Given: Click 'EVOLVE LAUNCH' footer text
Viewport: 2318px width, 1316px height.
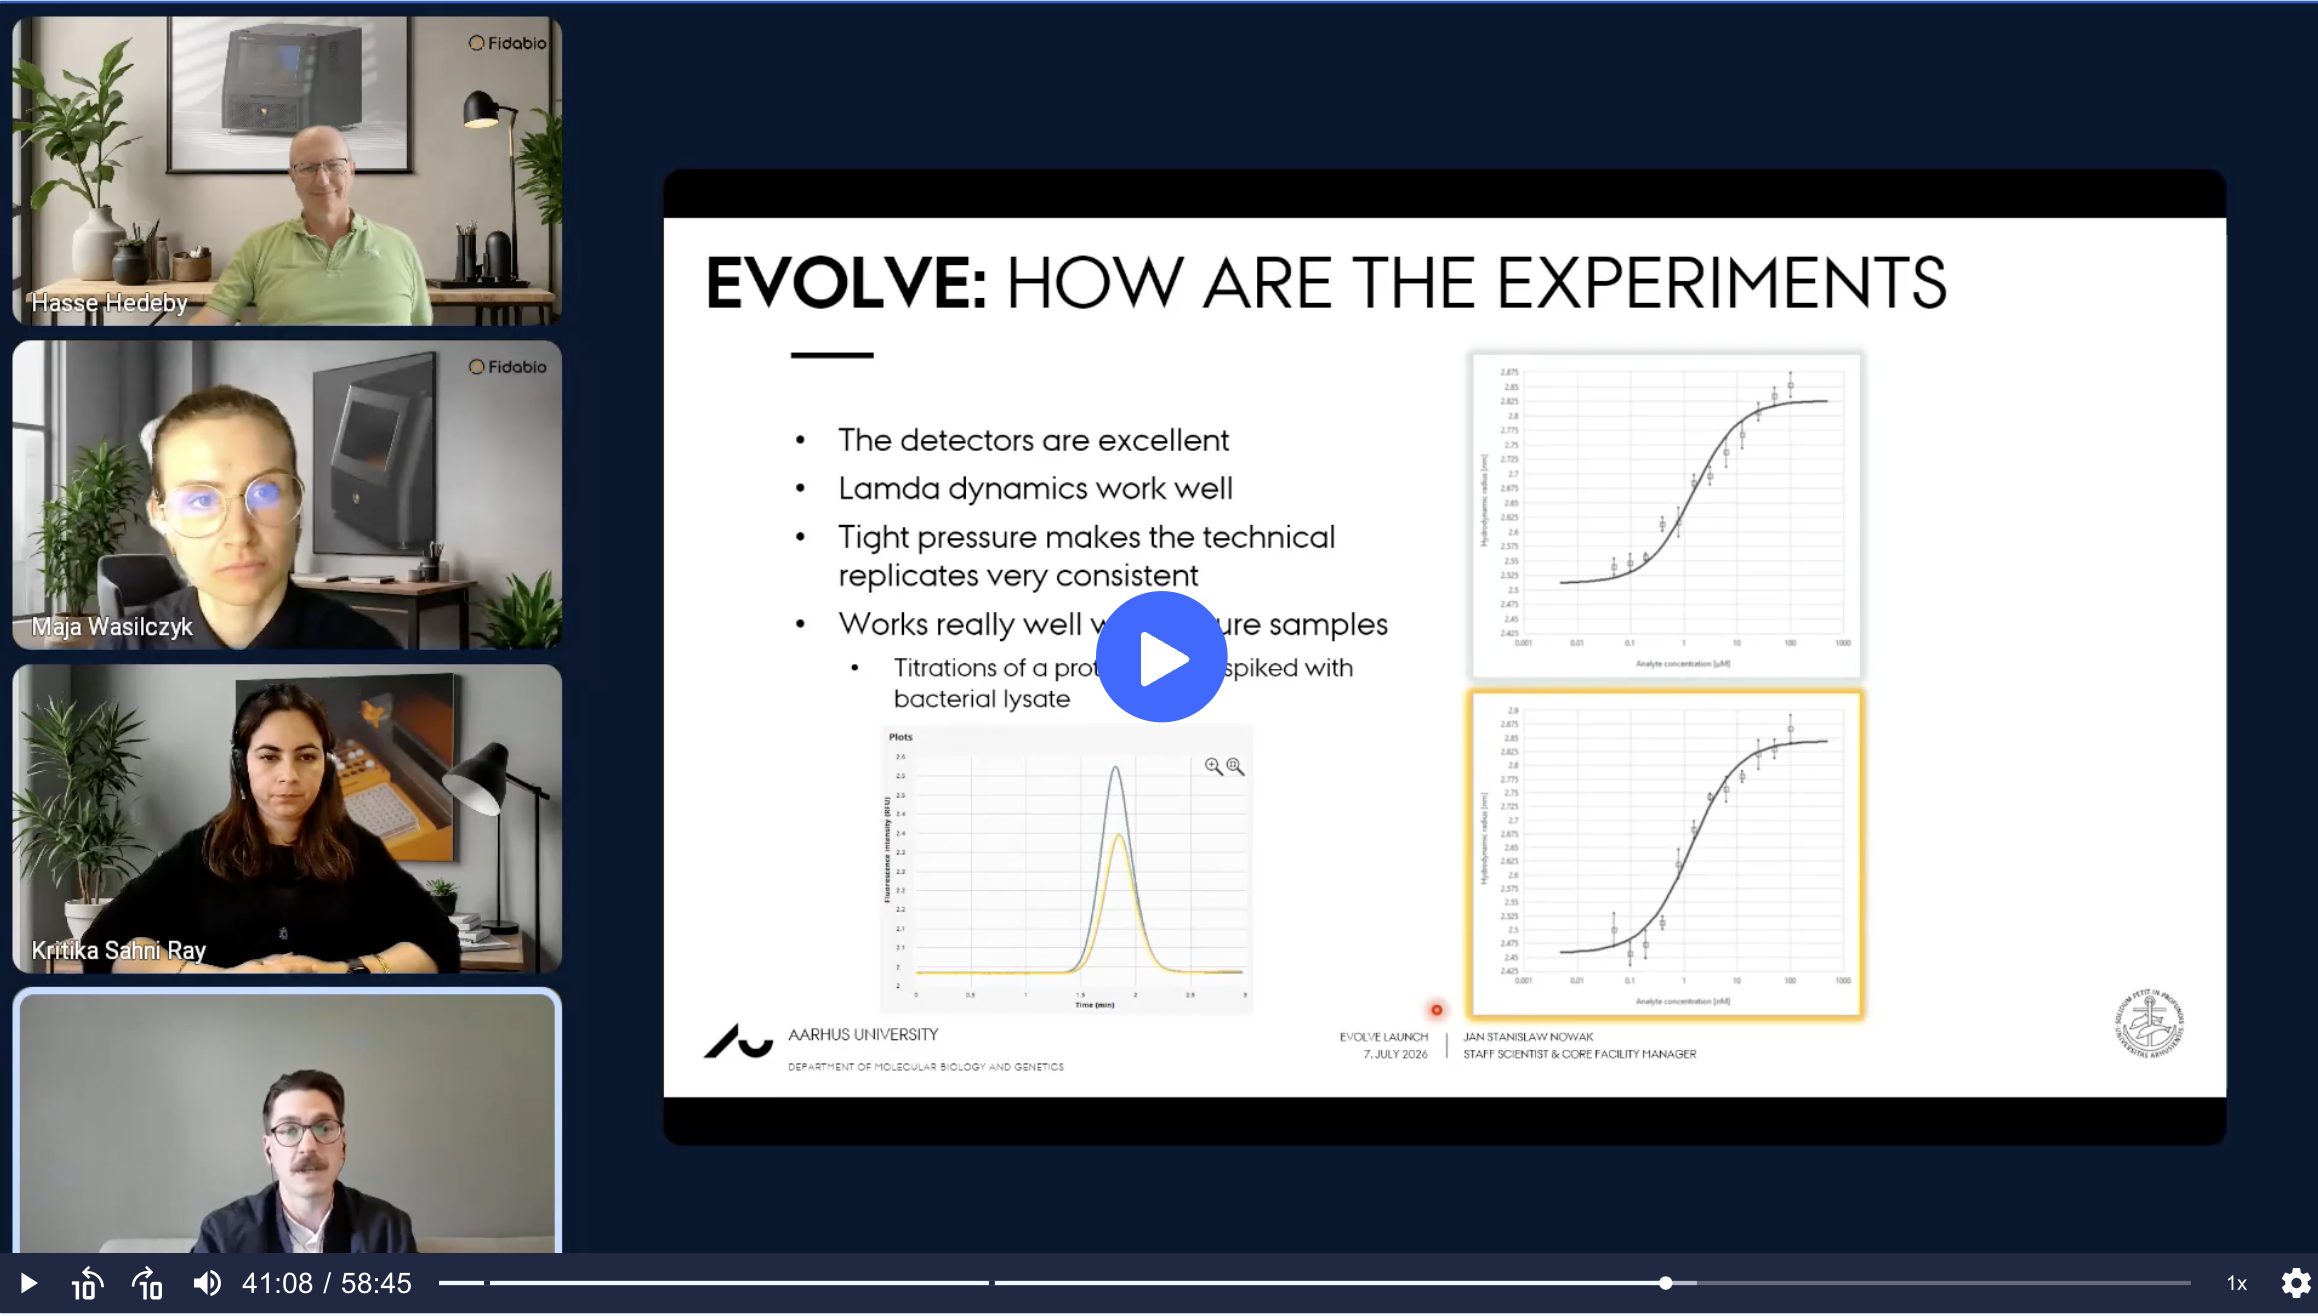Looking at the screenshot, I should coord(1384,1037).
